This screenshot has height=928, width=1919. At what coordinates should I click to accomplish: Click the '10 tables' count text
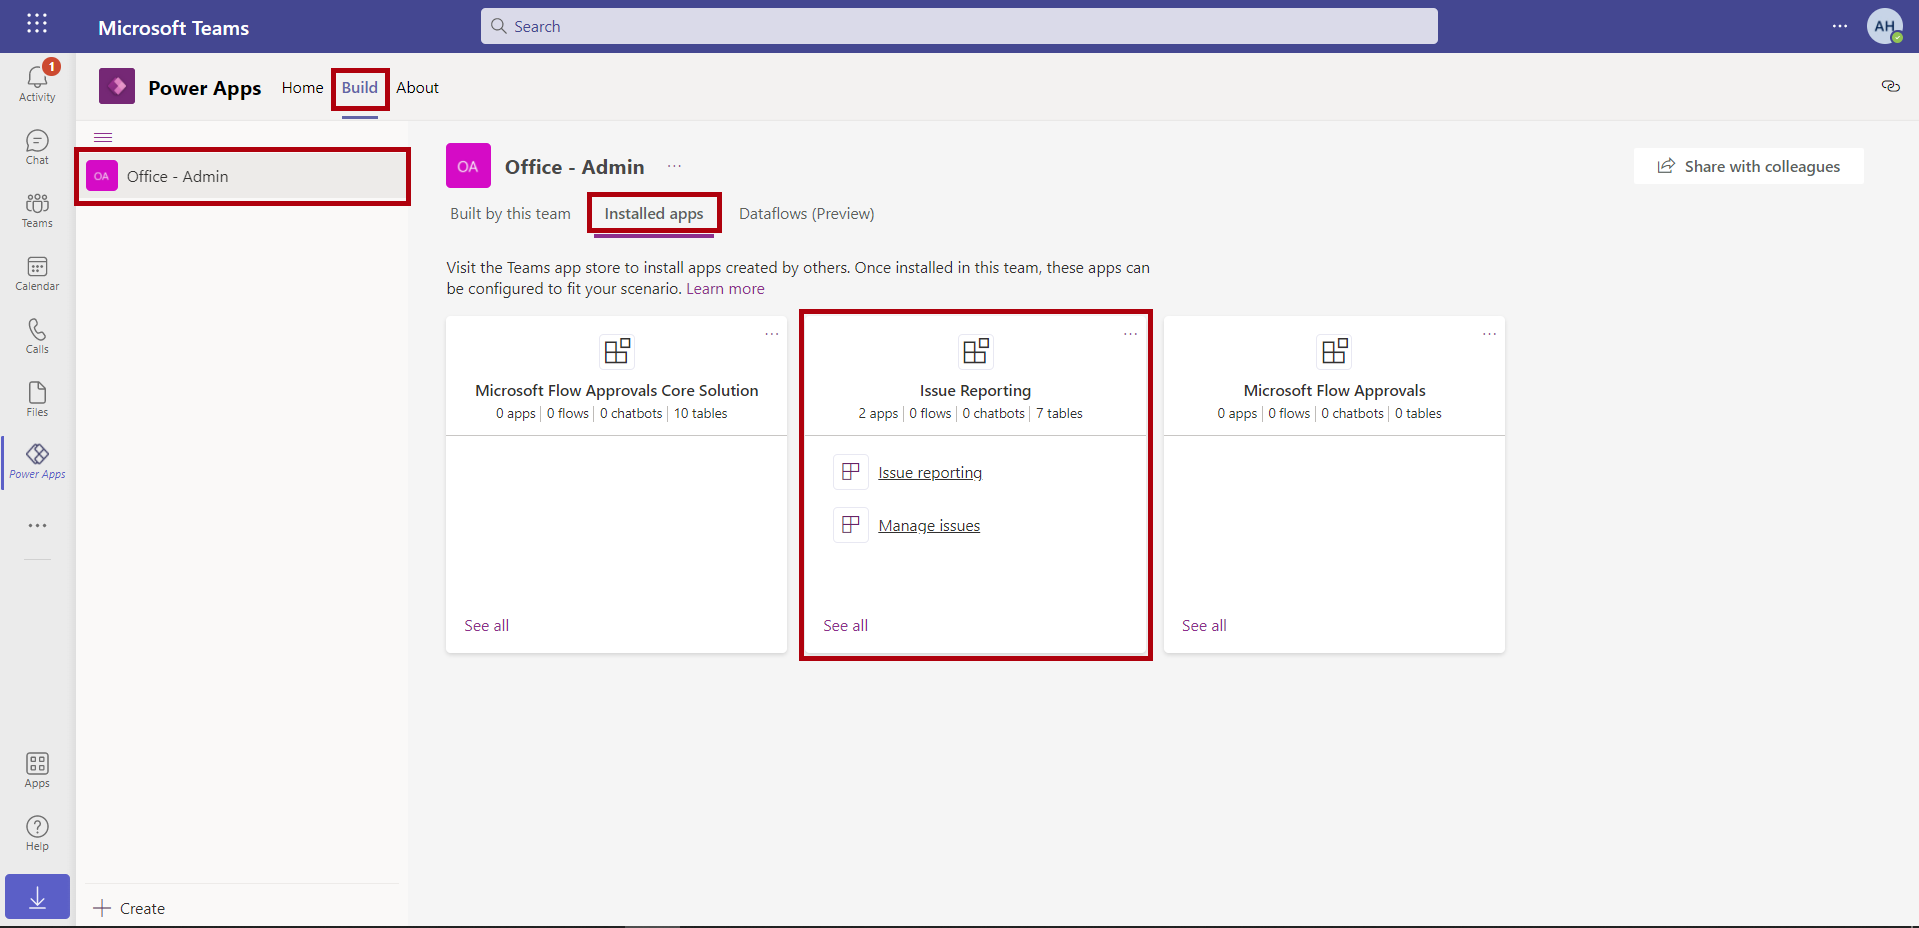tap(701, 414)
